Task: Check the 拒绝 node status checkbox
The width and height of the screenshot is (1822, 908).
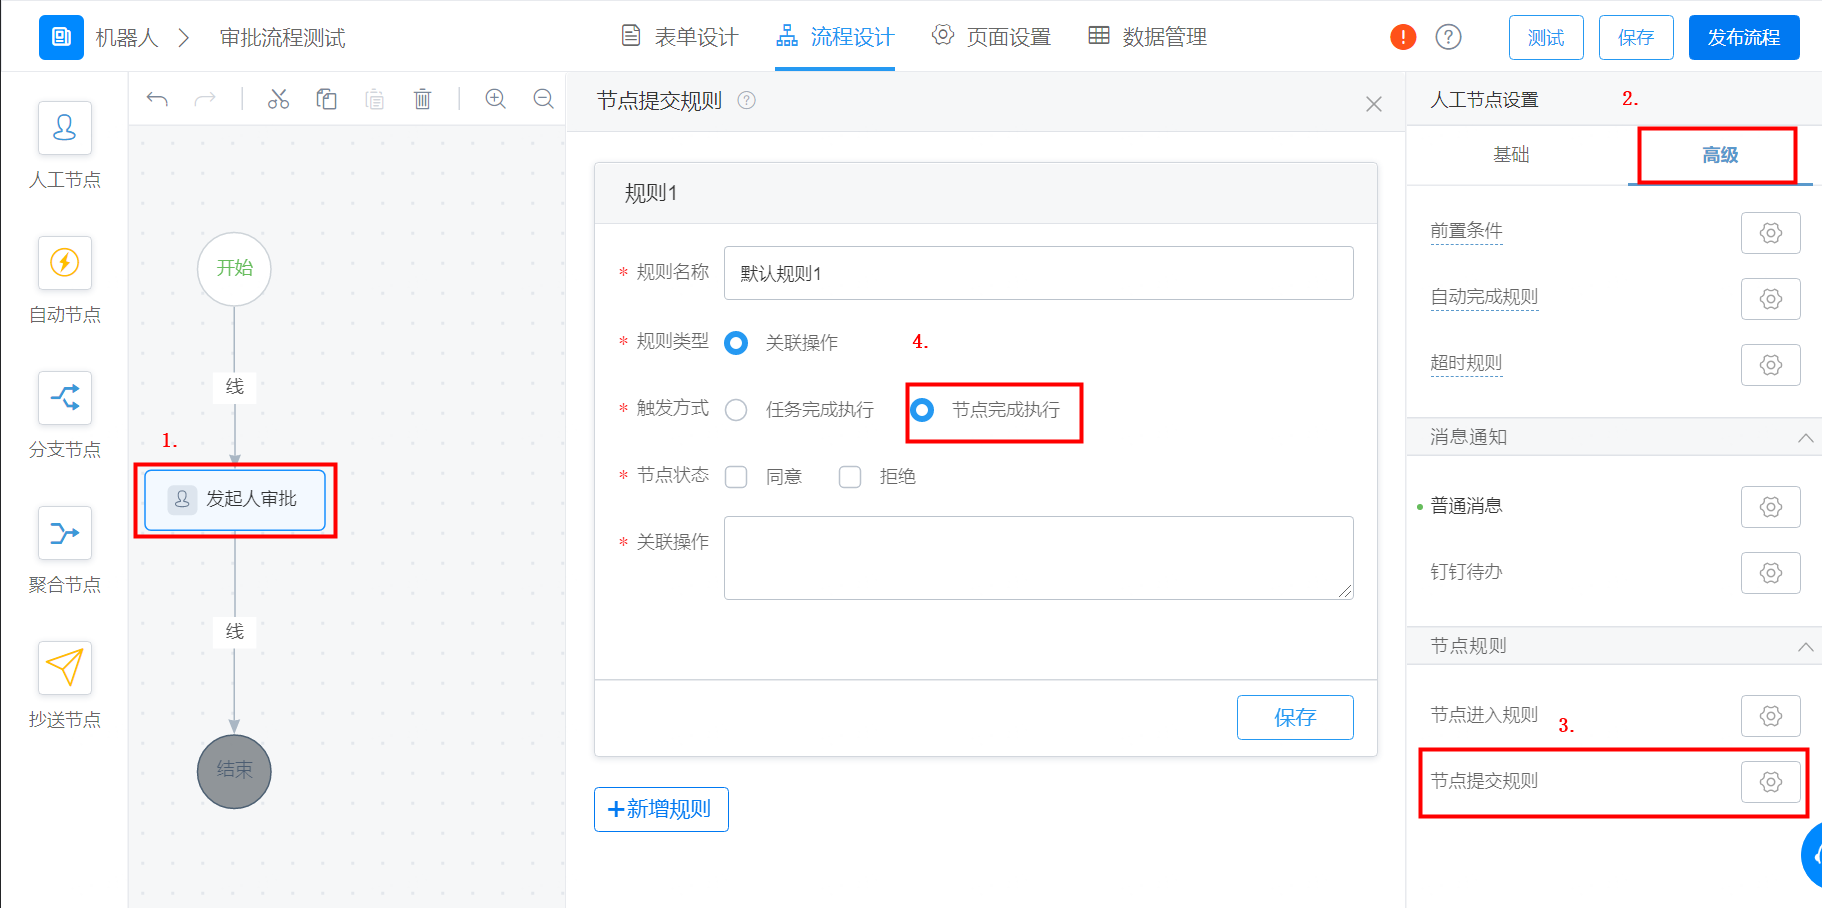Action: 850,477
